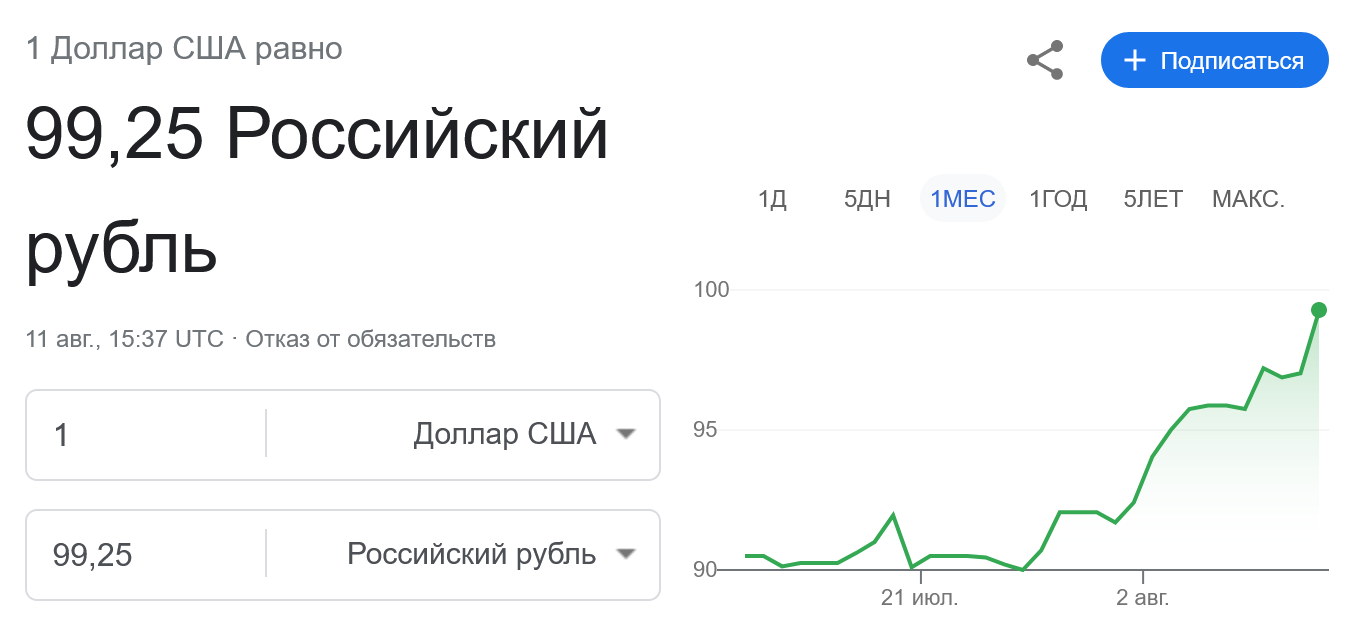Viewport: 1356px width, 628px height.
Task: Expand the Российский рубль currency dropdown
Action: (x=490, y=555)
